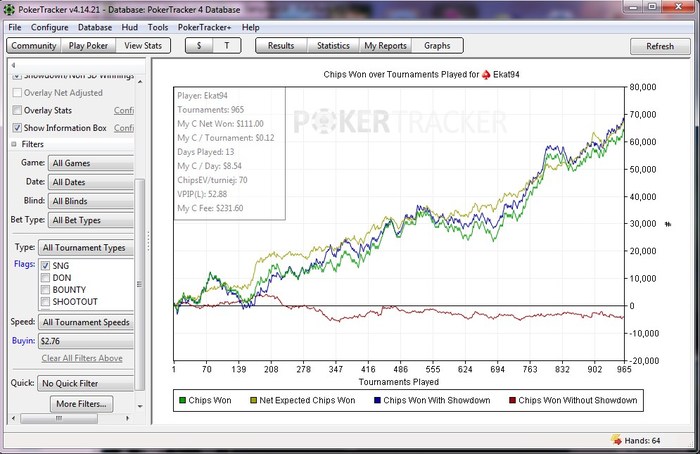Click the sidebar horizontal scrollbar thumb
Viewport: 700px width, 454px height.
point(58,418)
